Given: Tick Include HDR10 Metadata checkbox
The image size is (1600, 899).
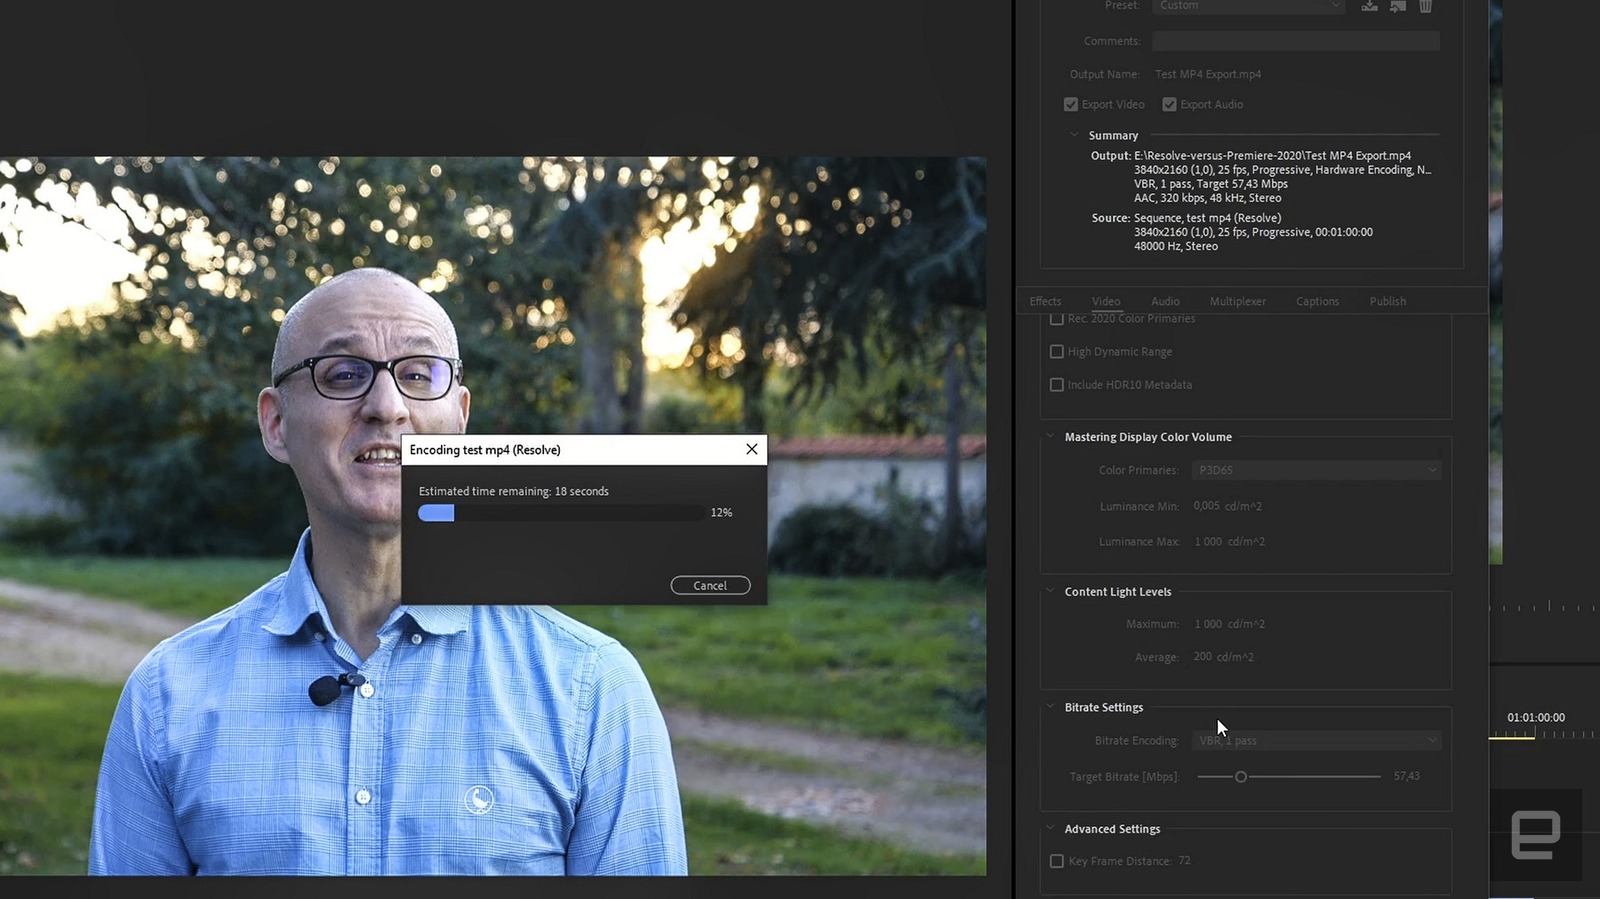Looking at the screenshot, I should point(1056,385).
